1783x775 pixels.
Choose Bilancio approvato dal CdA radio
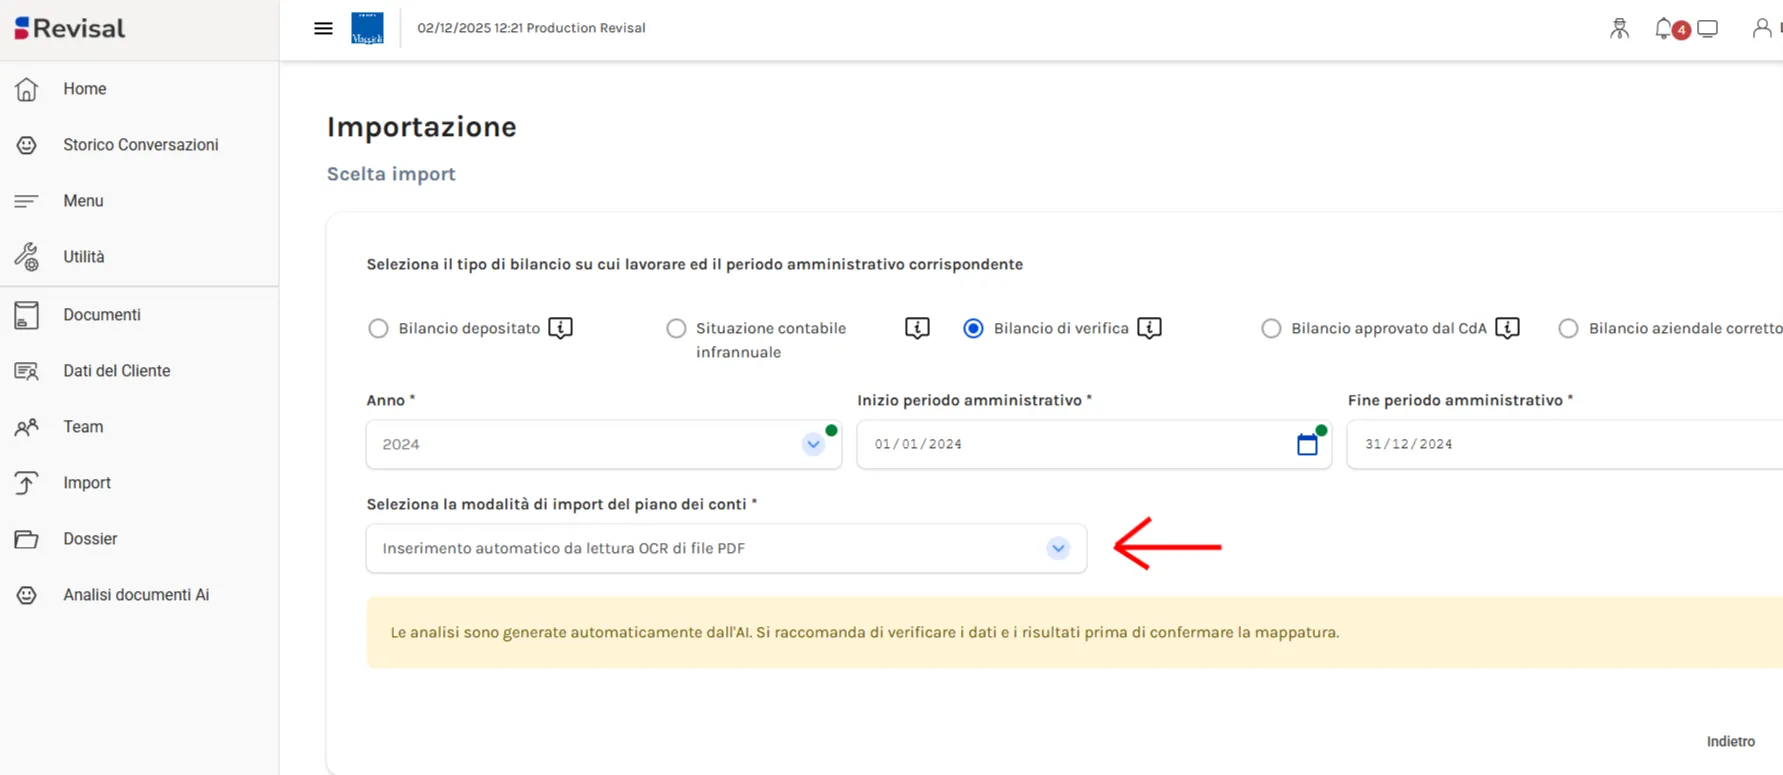1271,328
